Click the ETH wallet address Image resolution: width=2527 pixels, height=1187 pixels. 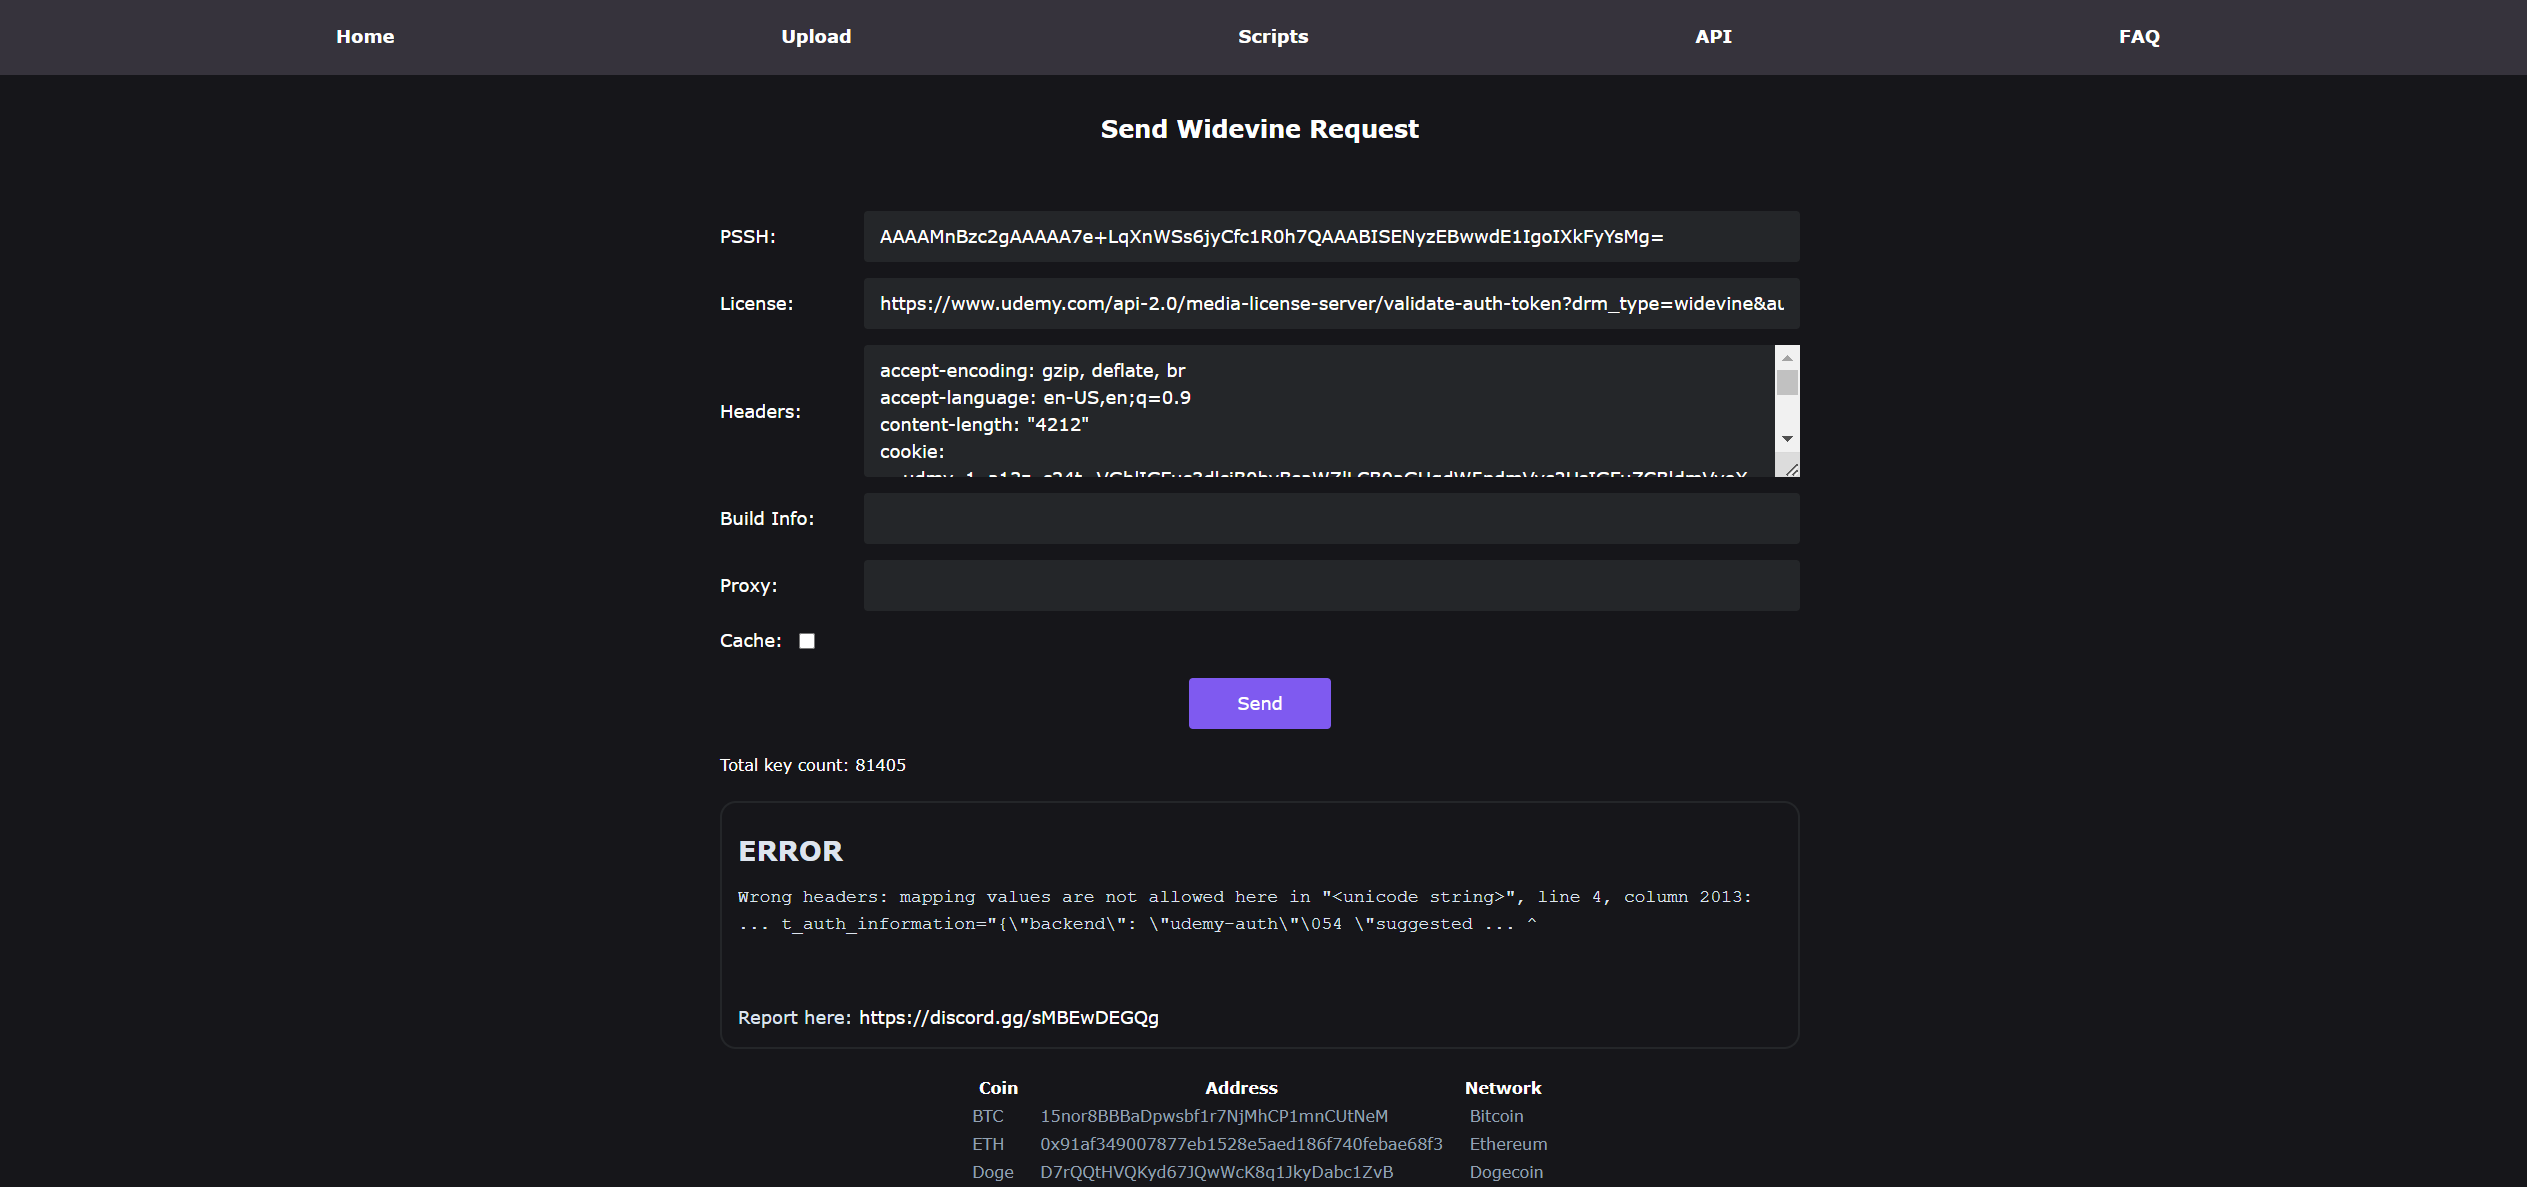pos(1240,1144)
